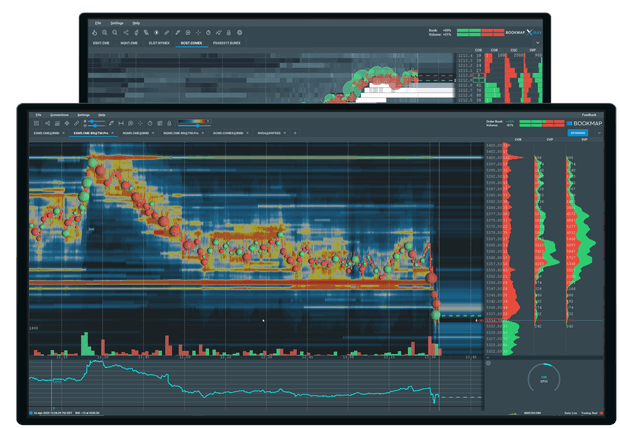The height and width of the screenshot is (428, 620).
Task: Click the order book imbalance bar in the front window
Action: (x=542, y=121)
